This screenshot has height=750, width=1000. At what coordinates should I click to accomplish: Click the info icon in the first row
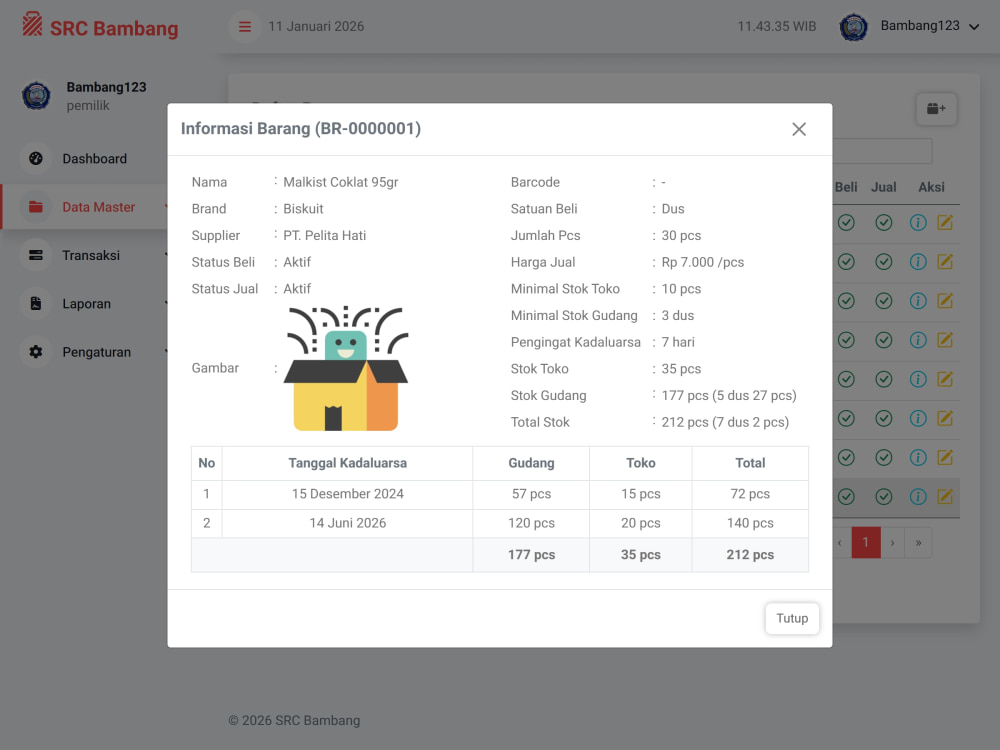click(918, 223)
